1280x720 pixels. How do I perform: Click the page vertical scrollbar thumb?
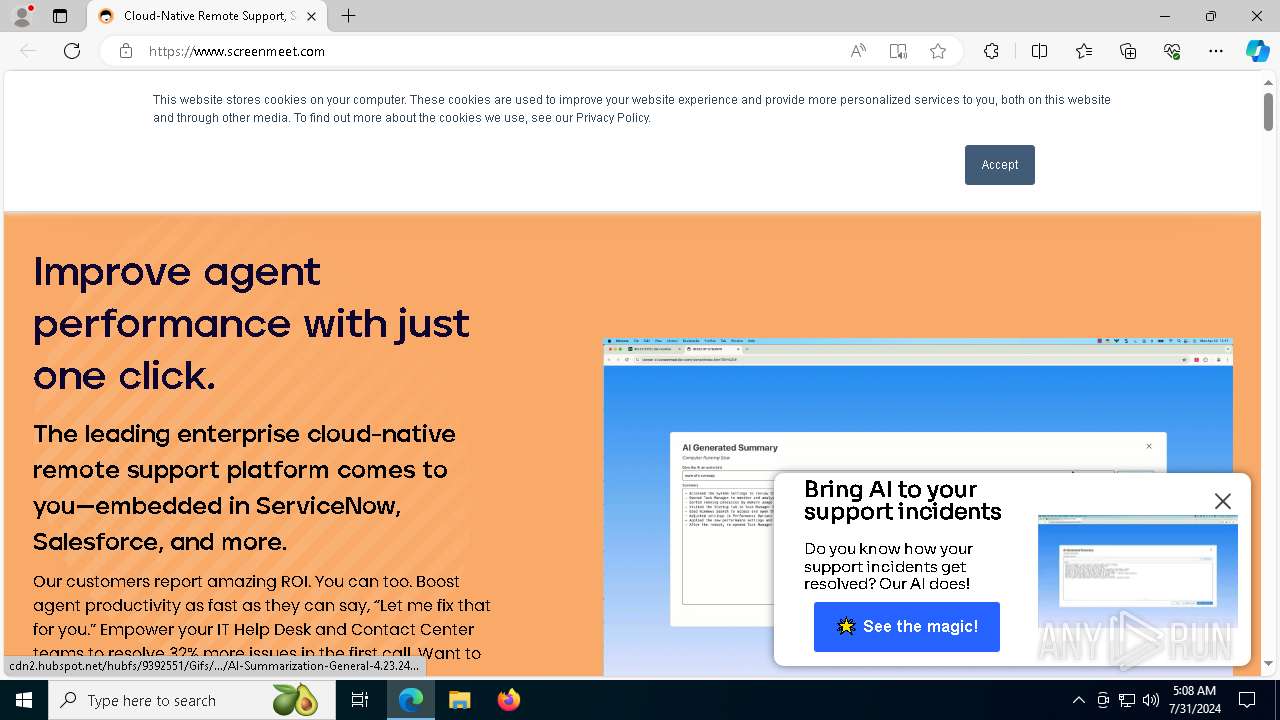click(x=1268, y=112)
